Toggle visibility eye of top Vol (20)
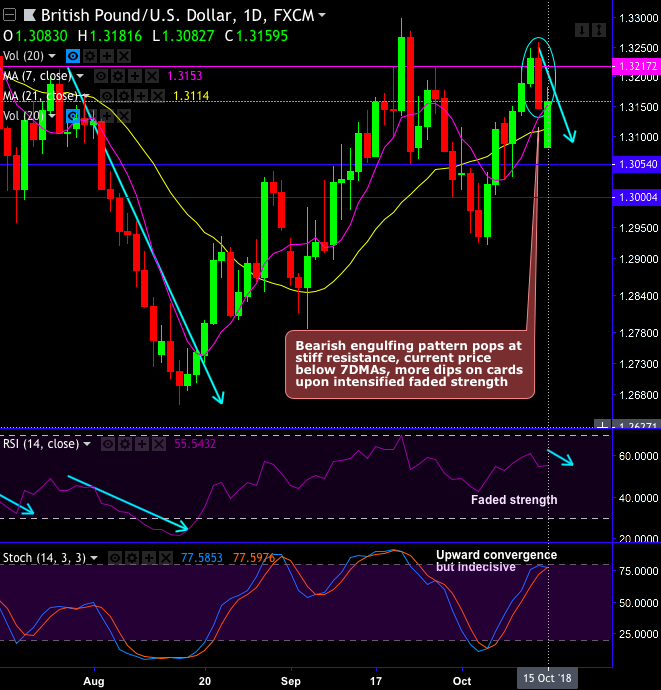This screenshot has height=690, width=661. pos(73,56)
